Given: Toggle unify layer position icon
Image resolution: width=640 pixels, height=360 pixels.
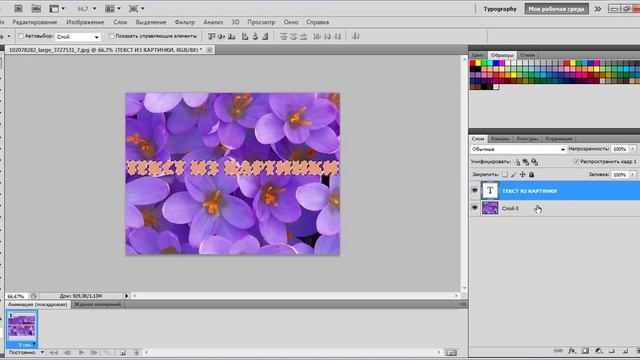Looking at the screenshot, I should point(518,162).
